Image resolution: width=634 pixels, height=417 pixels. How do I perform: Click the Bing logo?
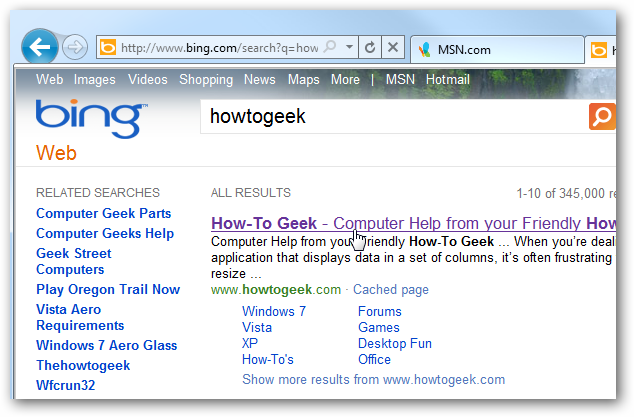click(x=91, y=118)
